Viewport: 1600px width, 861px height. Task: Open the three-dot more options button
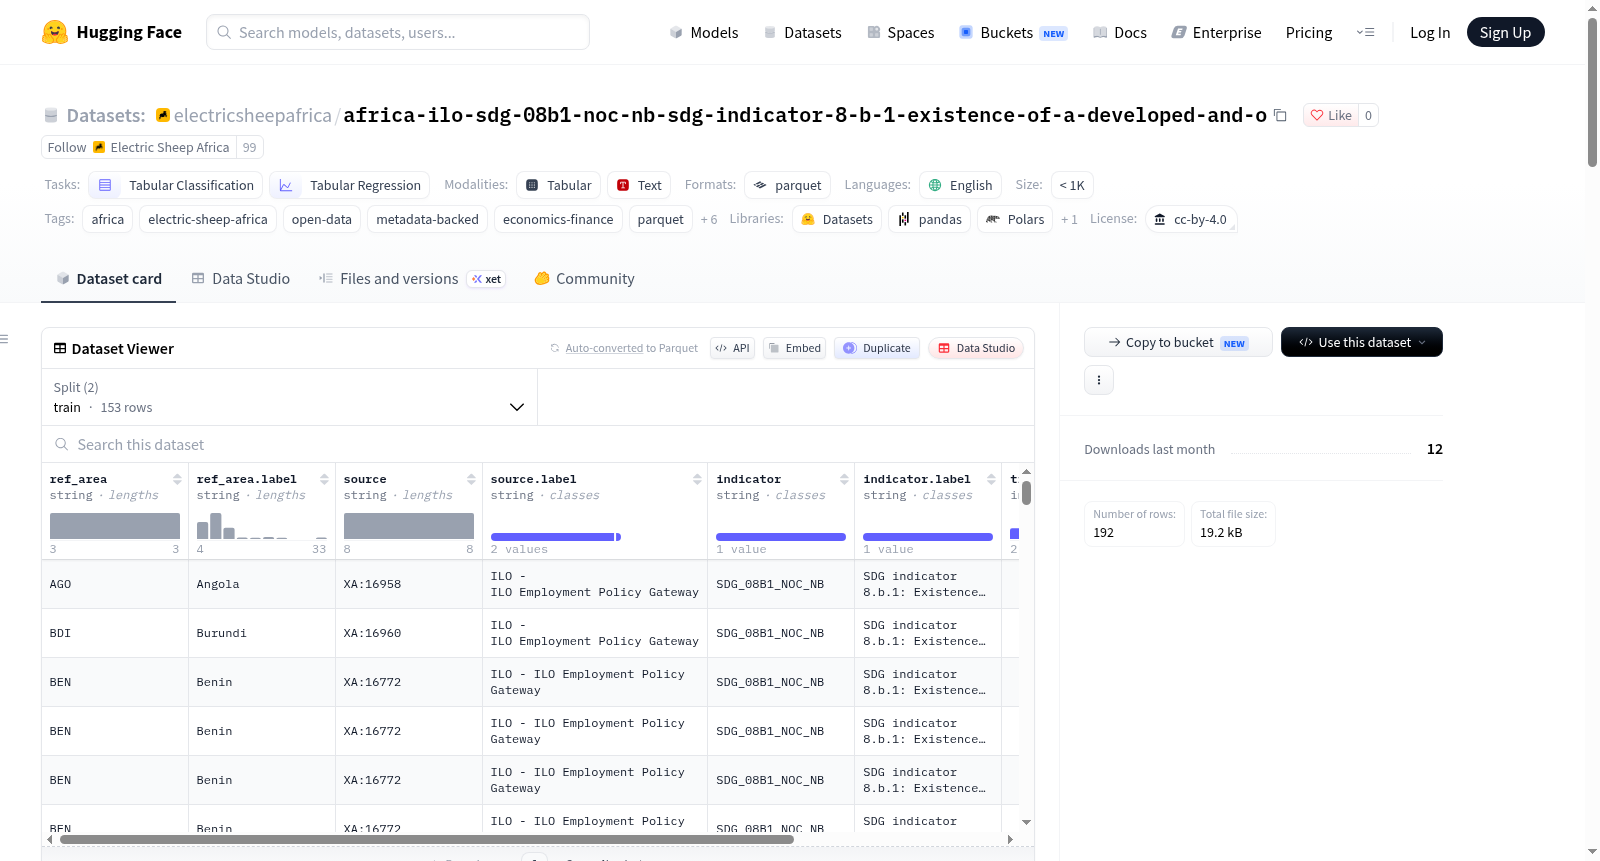tap(1099, 380)
